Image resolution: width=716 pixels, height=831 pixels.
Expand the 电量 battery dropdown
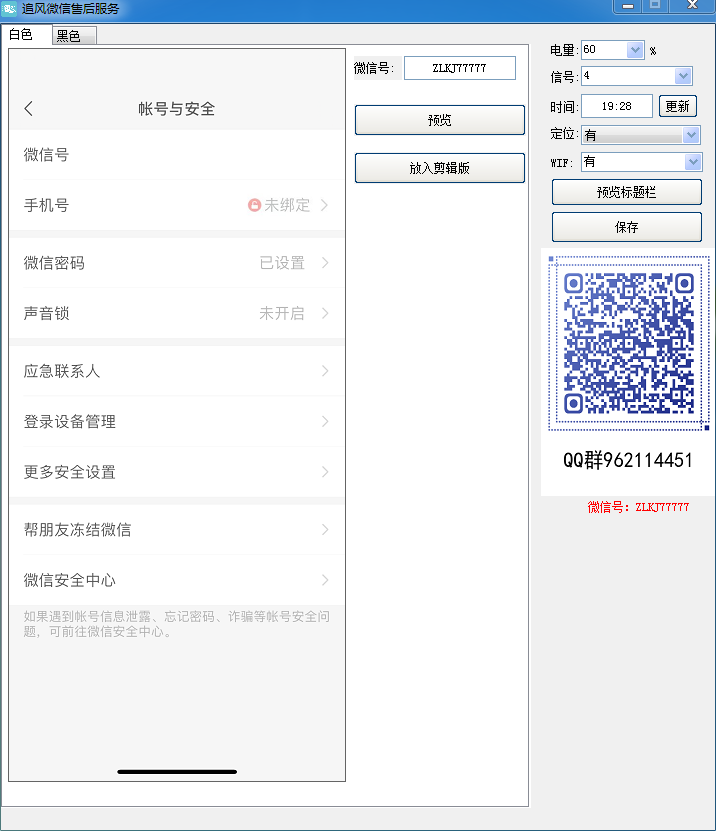click(635, 50)
